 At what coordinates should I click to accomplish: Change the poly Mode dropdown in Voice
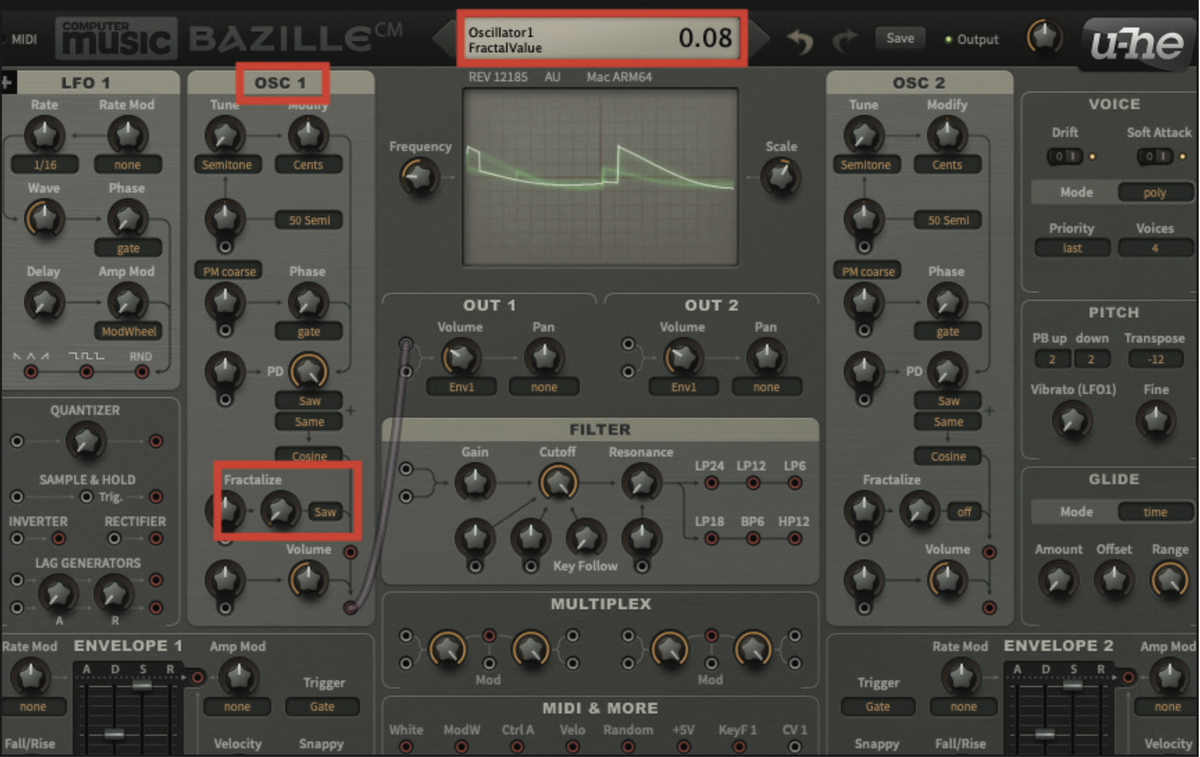click(x=1155, y=192)
